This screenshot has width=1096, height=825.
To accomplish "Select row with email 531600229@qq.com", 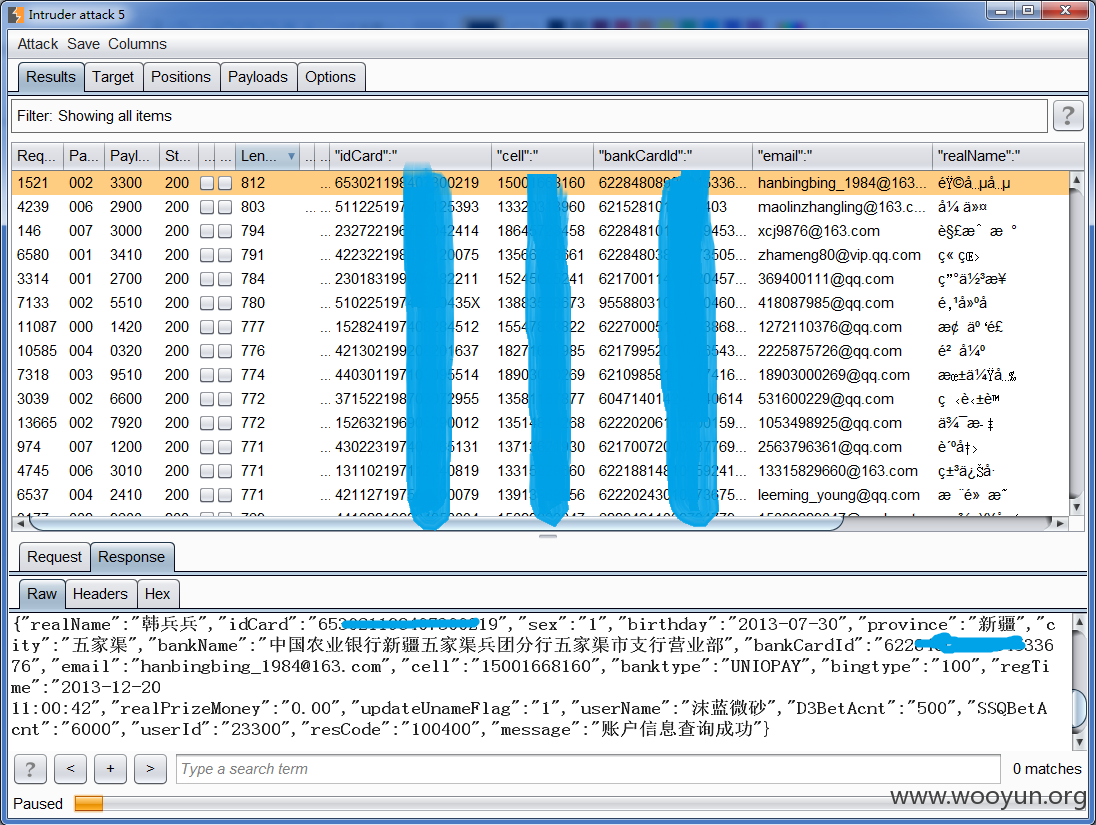I will tap(540, 399).
